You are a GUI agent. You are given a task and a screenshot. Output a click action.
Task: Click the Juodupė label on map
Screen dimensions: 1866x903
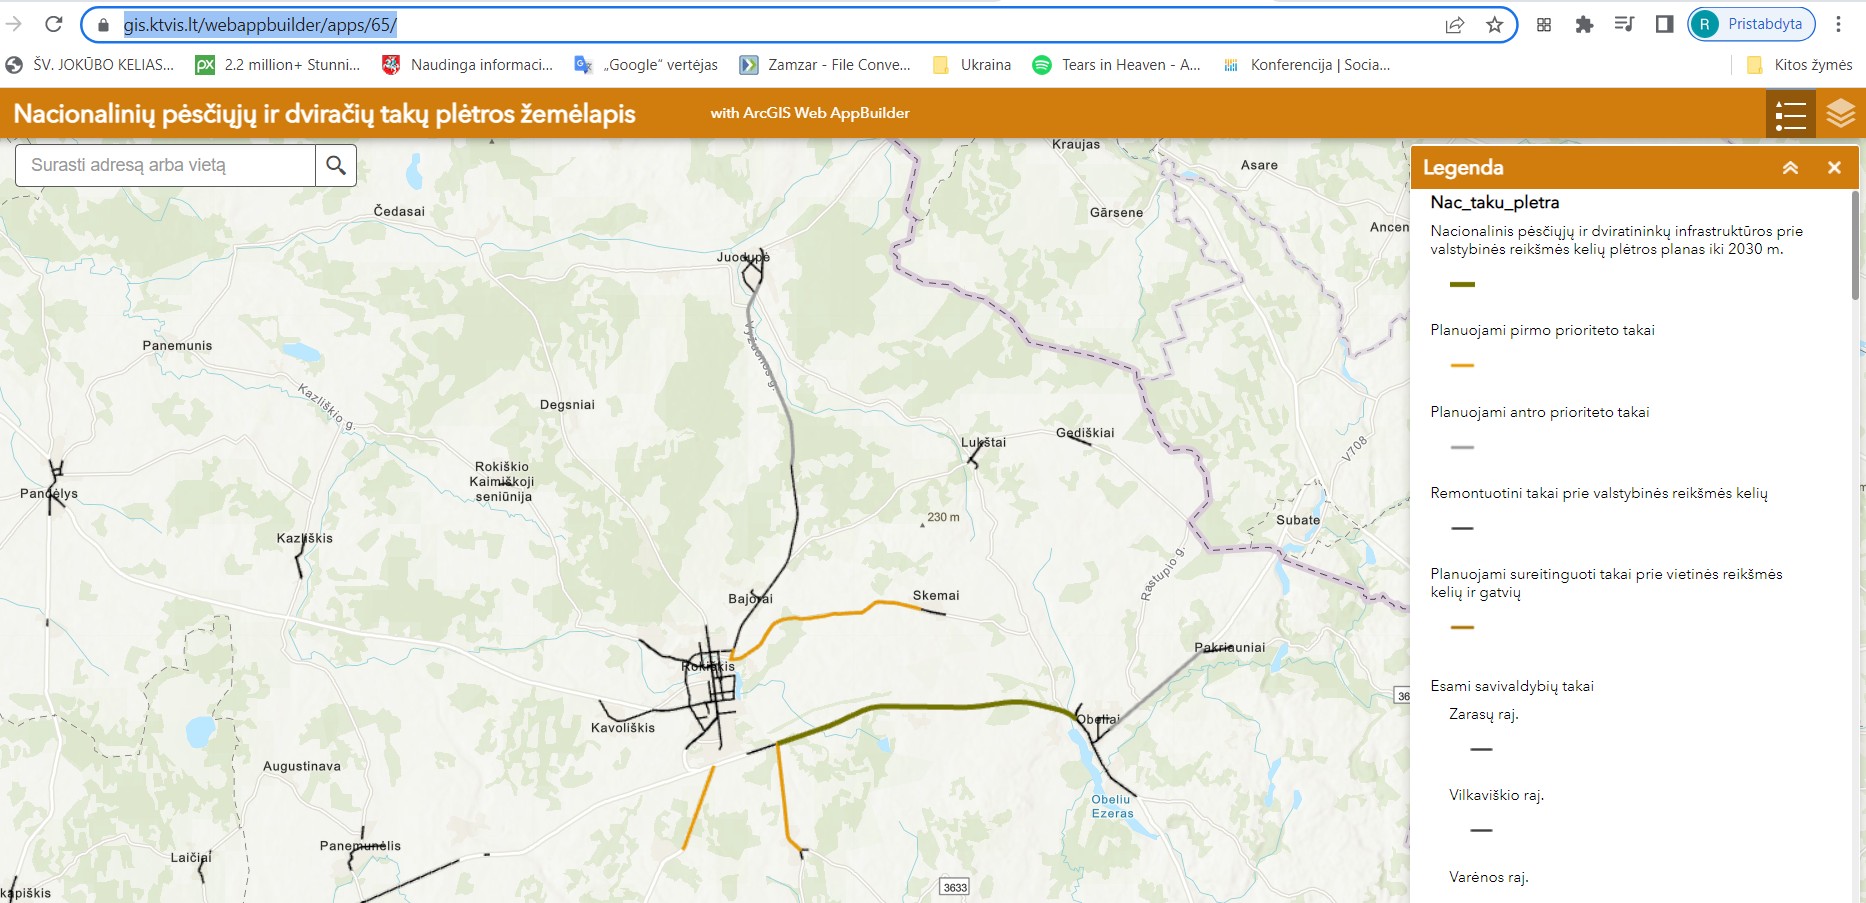(743, 257)
